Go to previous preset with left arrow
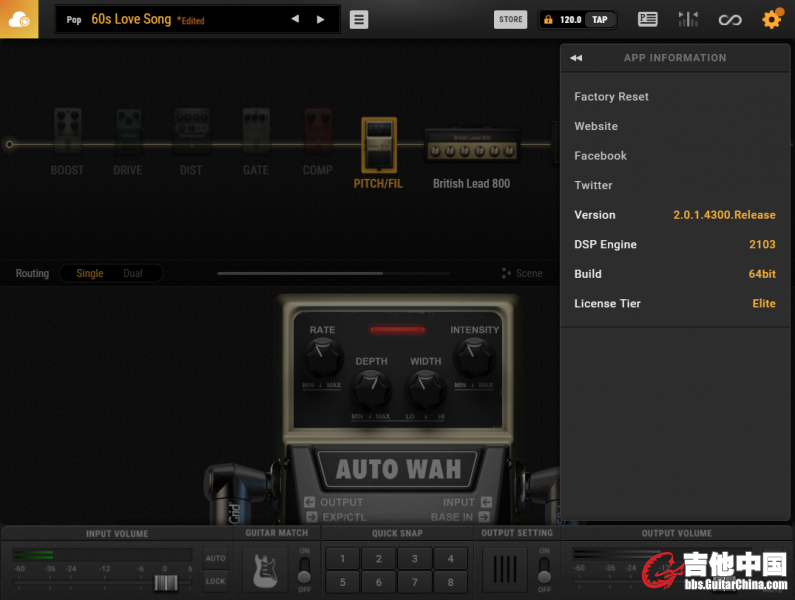Viewport: 795px width, 600px height. [295, 19]
